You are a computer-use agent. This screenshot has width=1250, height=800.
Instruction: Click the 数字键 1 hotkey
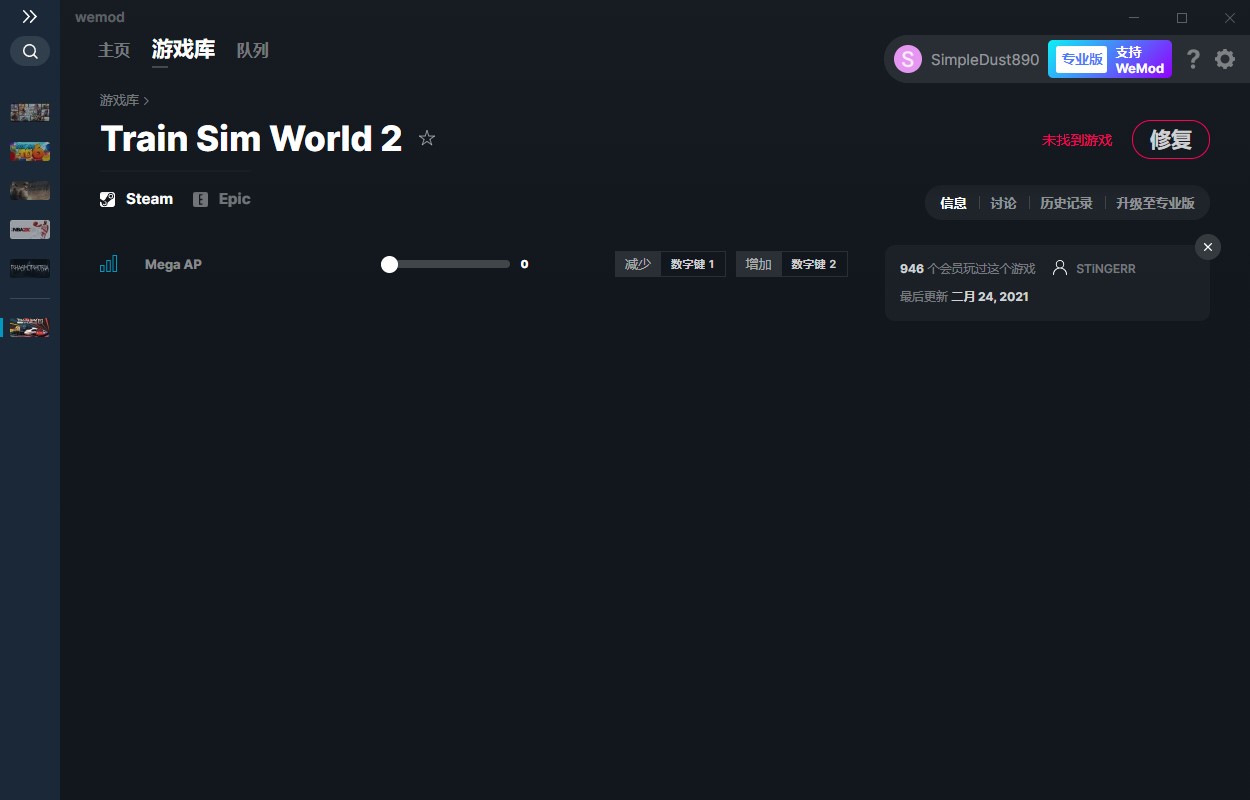point(693,264)
